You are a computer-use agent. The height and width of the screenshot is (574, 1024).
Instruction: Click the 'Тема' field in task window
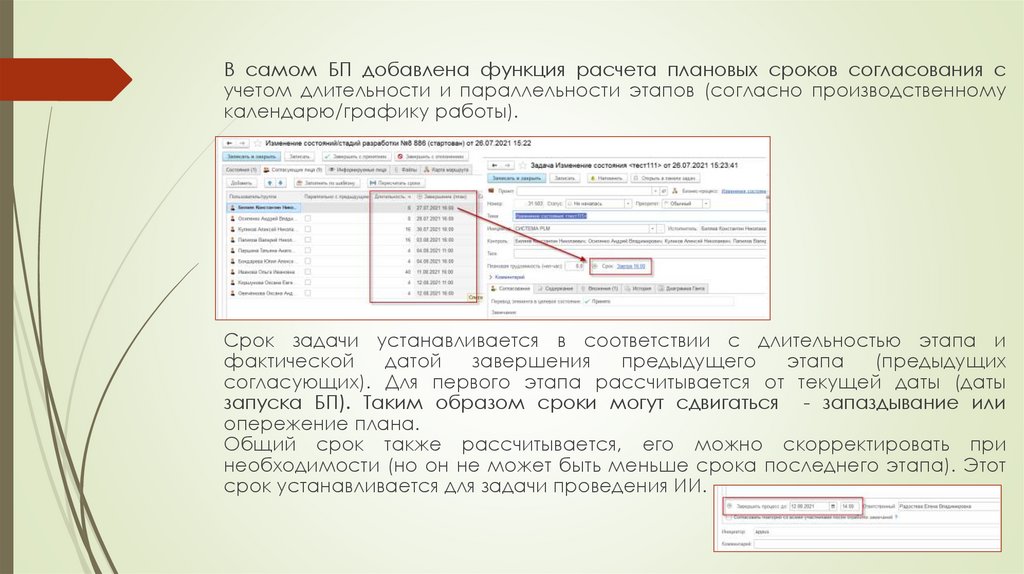point(639,216)
